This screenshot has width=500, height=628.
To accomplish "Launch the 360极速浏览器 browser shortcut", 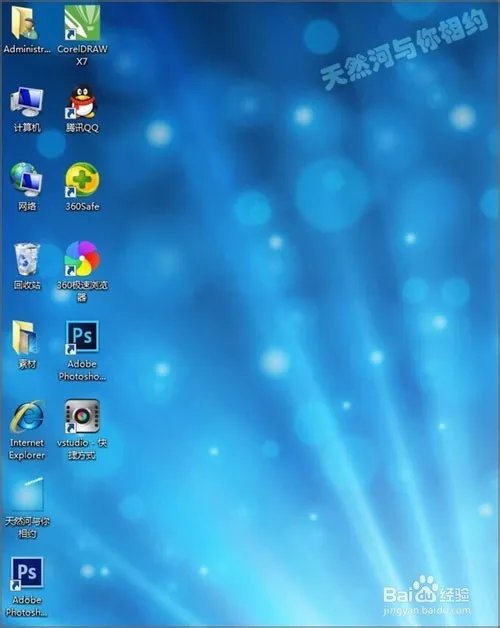I will (82, 258).
